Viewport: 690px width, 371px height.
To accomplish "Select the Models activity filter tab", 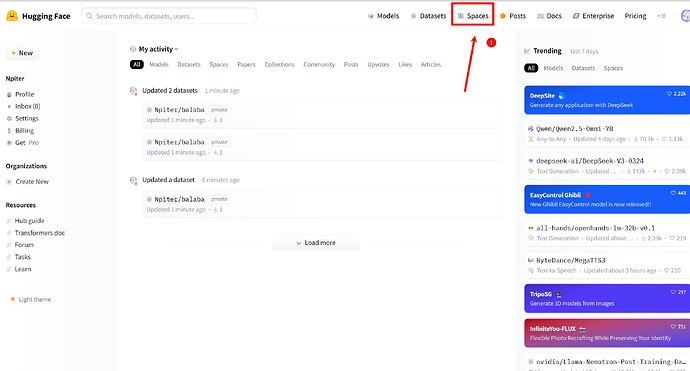I will coord(159,64).
